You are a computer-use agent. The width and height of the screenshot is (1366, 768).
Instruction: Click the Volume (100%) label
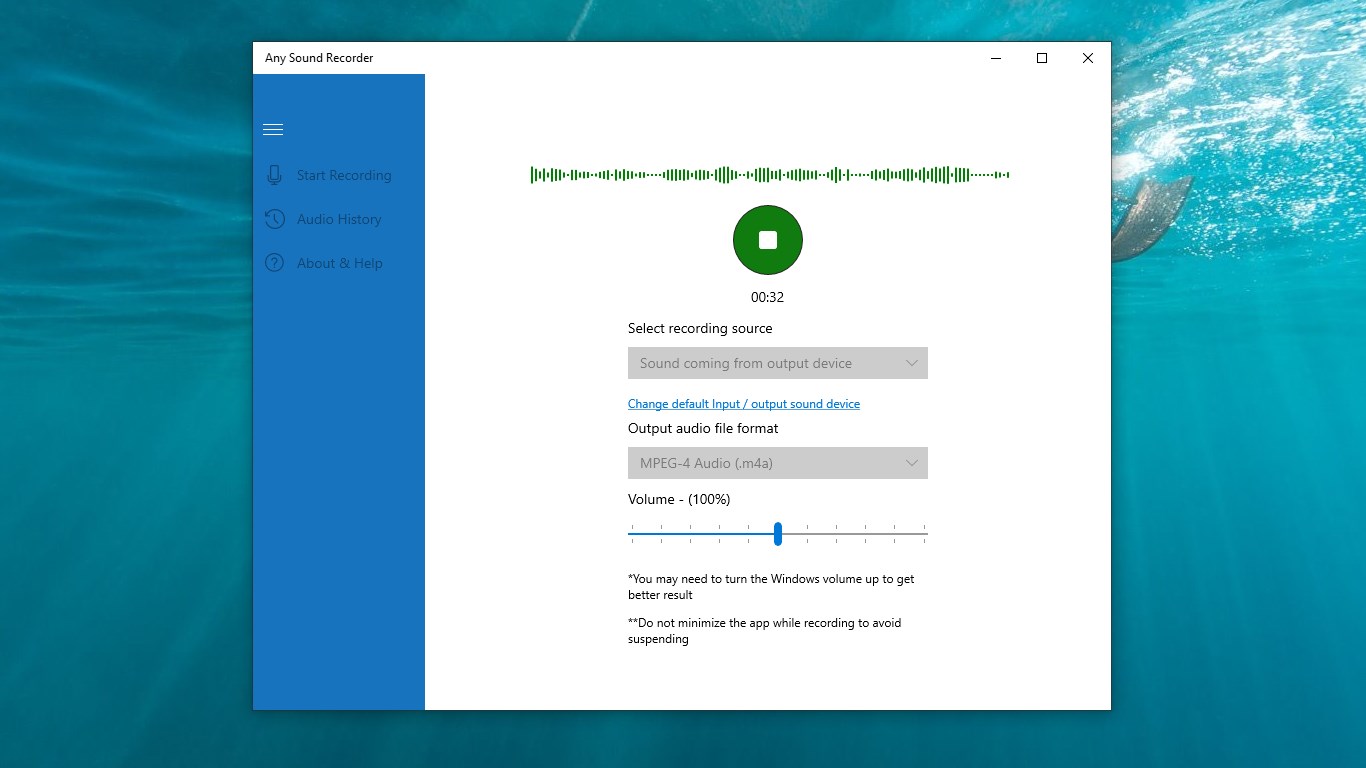click(679, 499)
